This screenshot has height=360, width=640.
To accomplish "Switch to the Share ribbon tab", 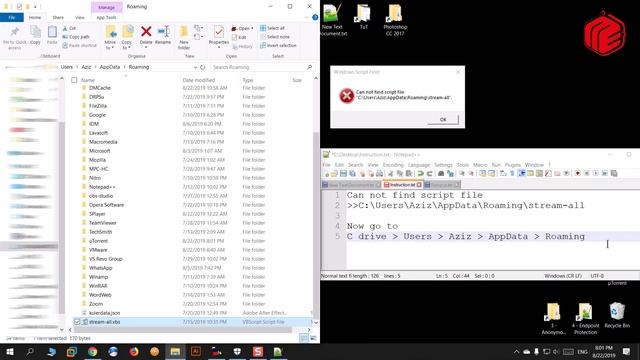I will tap(58, 18).
